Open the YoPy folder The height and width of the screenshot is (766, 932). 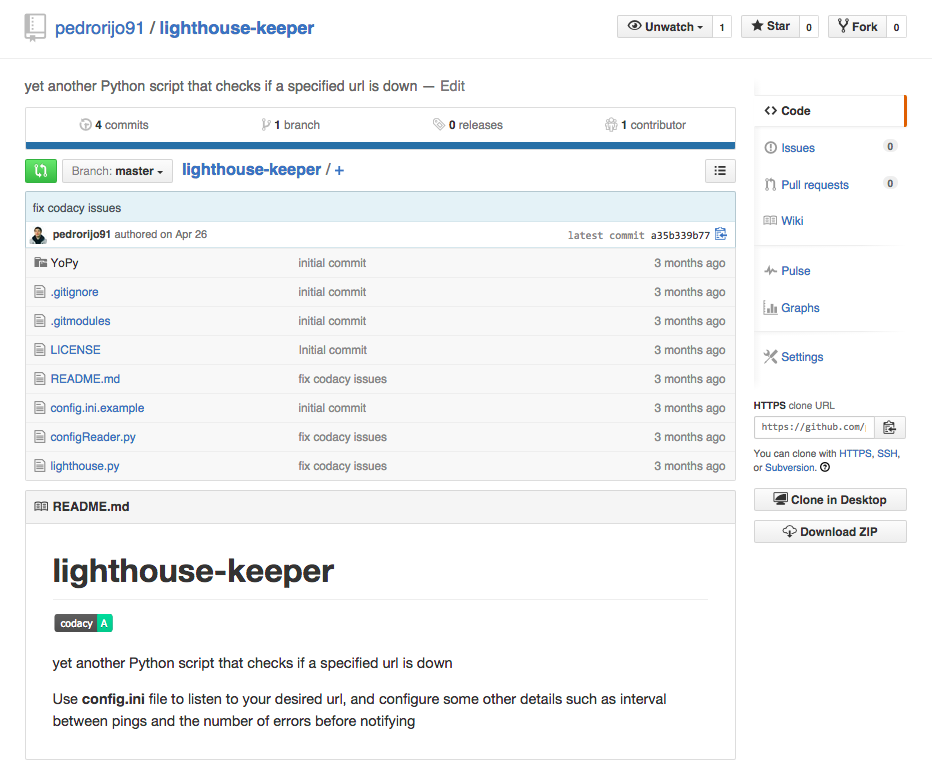(64, 263)
